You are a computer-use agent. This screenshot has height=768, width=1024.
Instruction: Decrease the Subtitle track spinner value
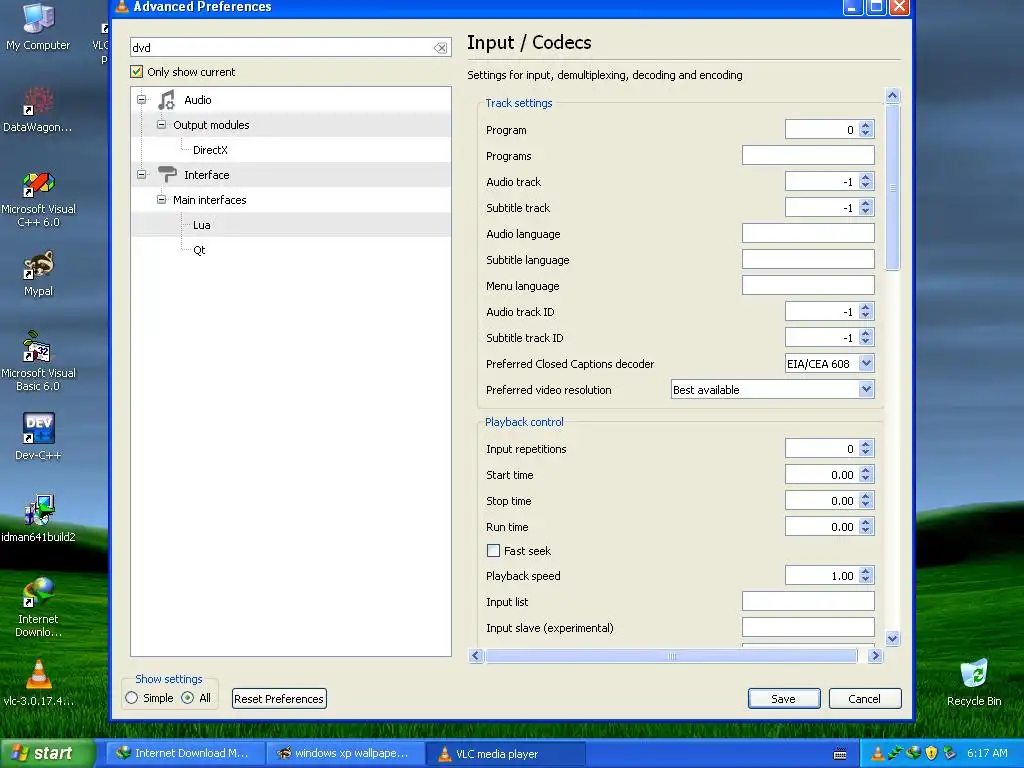coord(866,212)
